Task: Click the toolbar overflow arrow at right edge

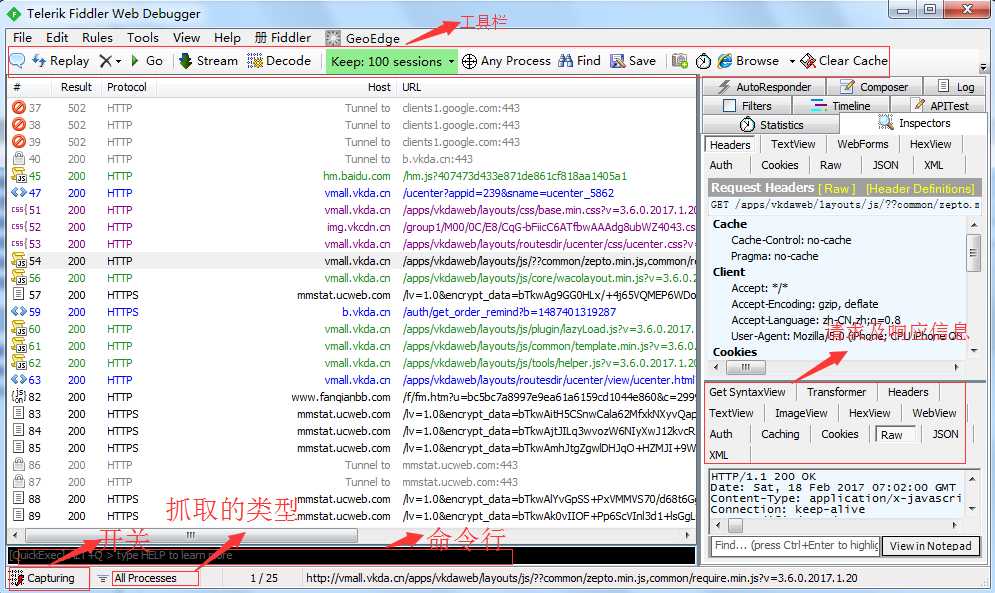Action: [x=983, y=67]
